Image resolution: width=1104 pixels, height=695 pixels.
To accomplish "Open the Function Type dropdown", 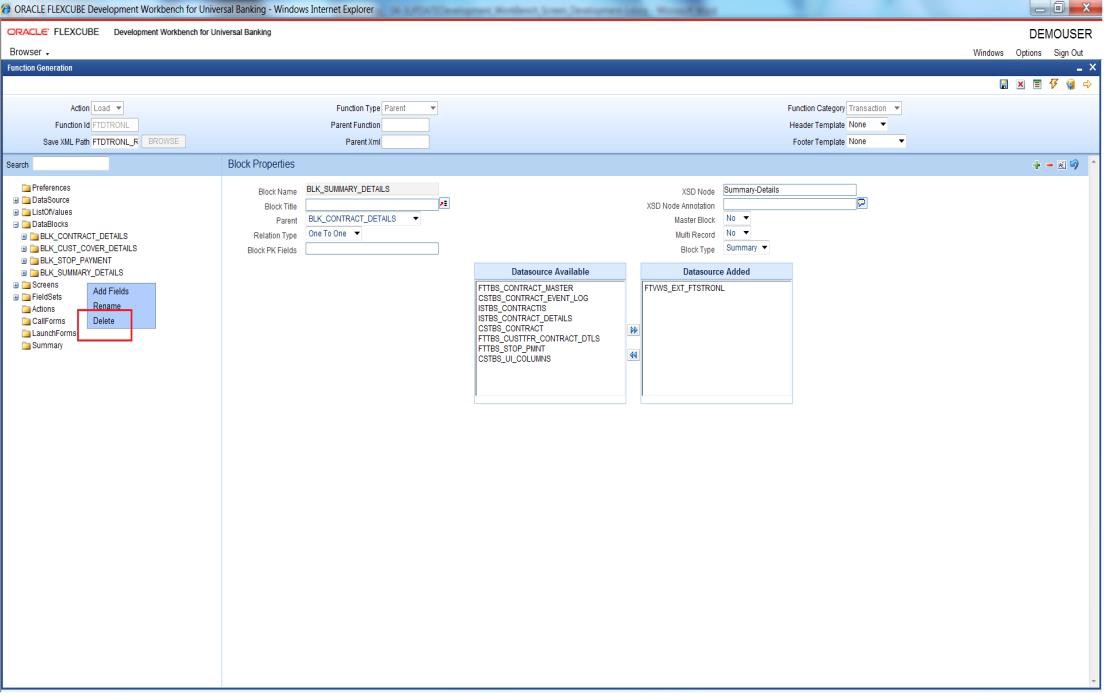I will pos(410,108).
